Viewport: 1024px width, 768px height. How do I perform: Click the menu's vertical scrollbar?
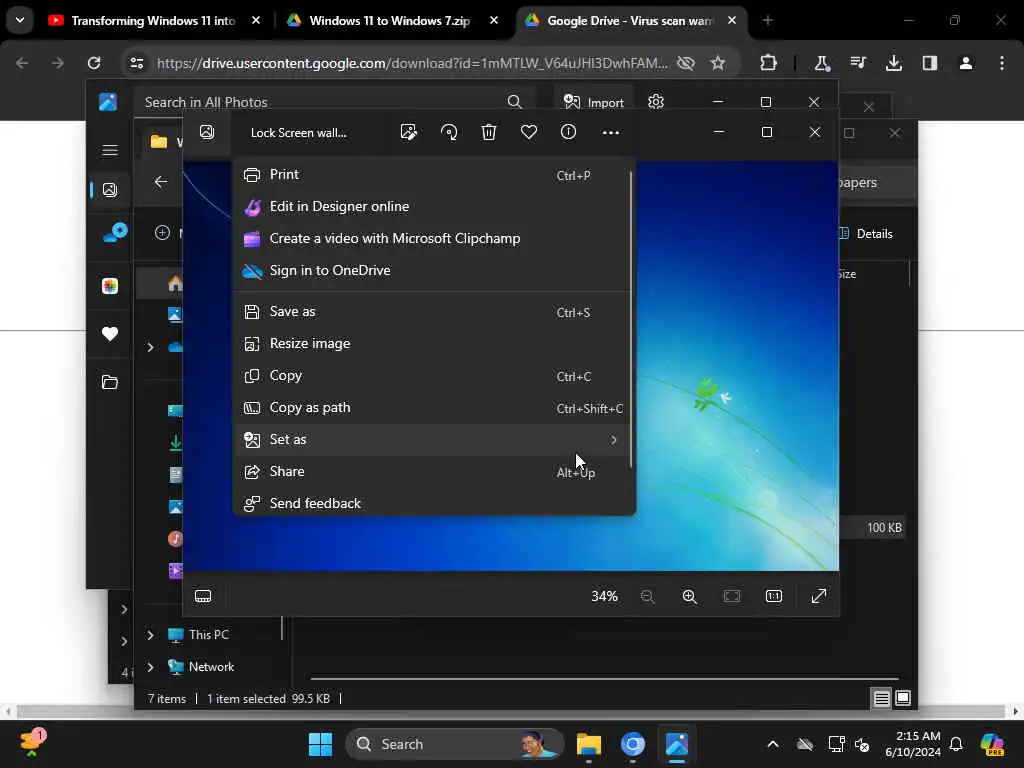[631, 319]
